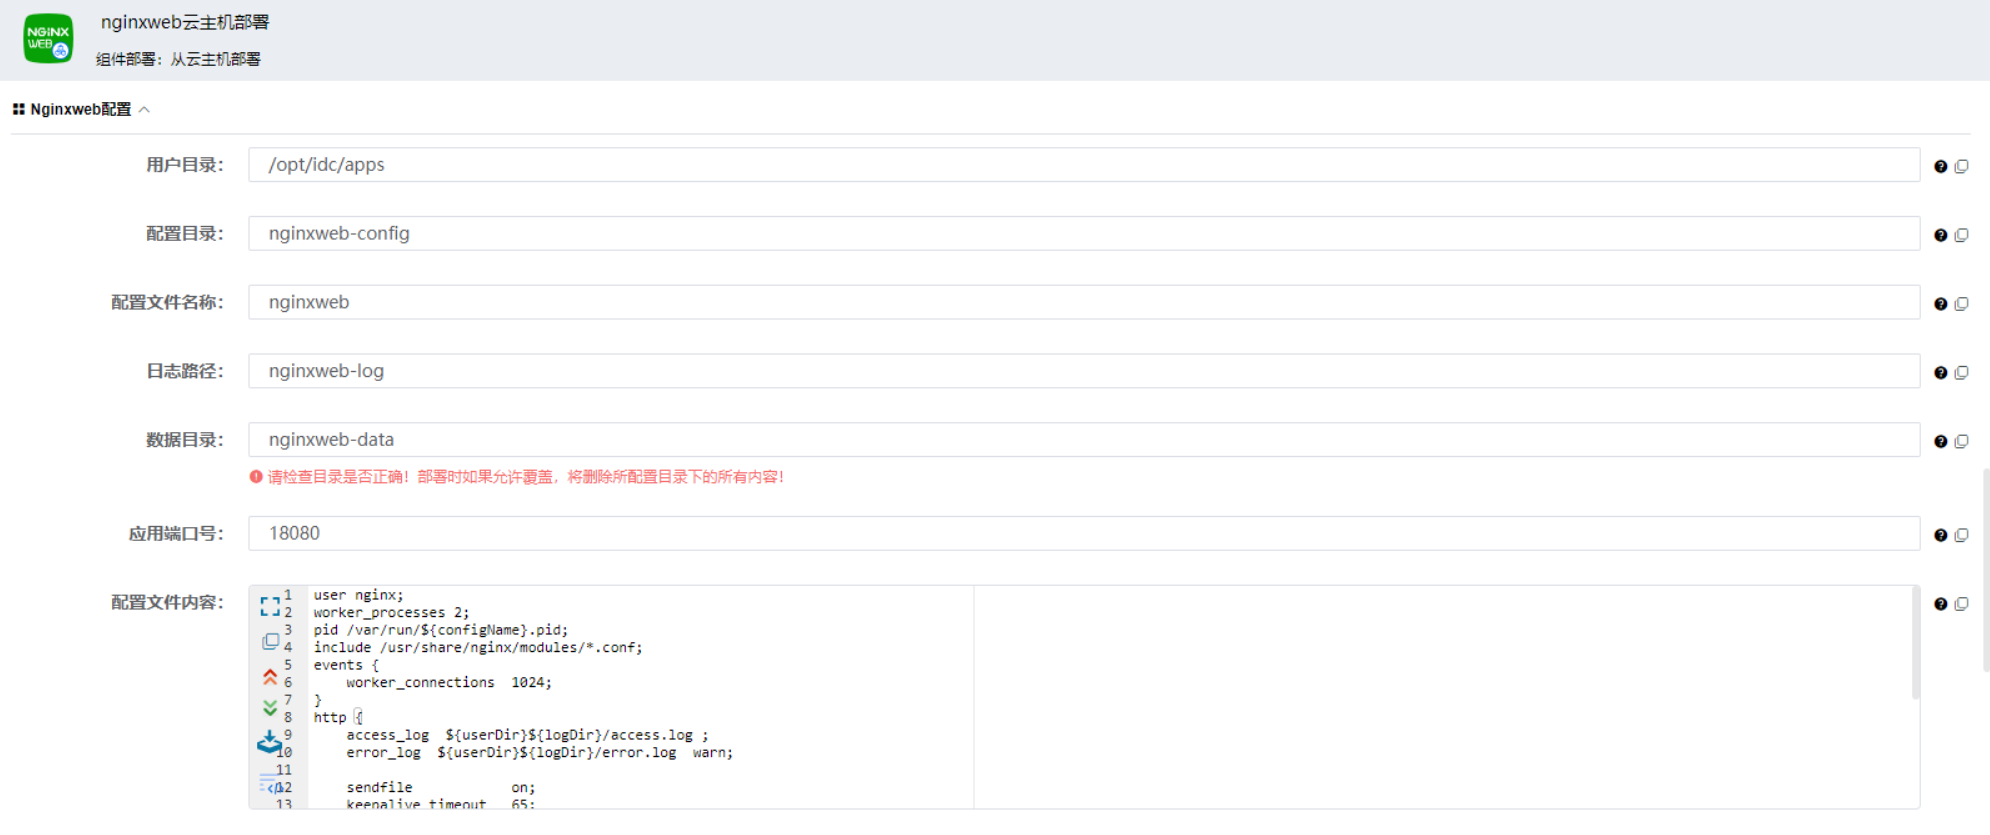Click the 'user nginx;' code line
The image size is (1990, 835).
(x=358, y=595)
